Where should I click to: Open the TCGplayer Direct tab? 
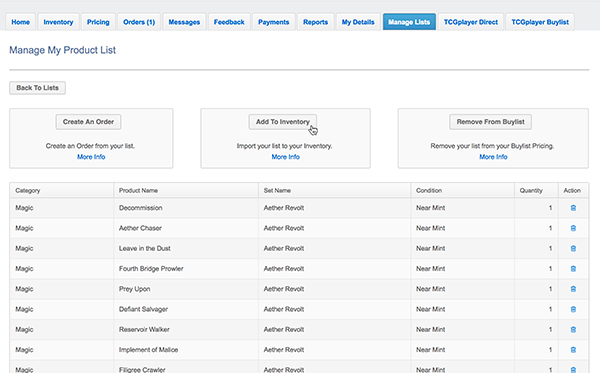click(471, 22)
